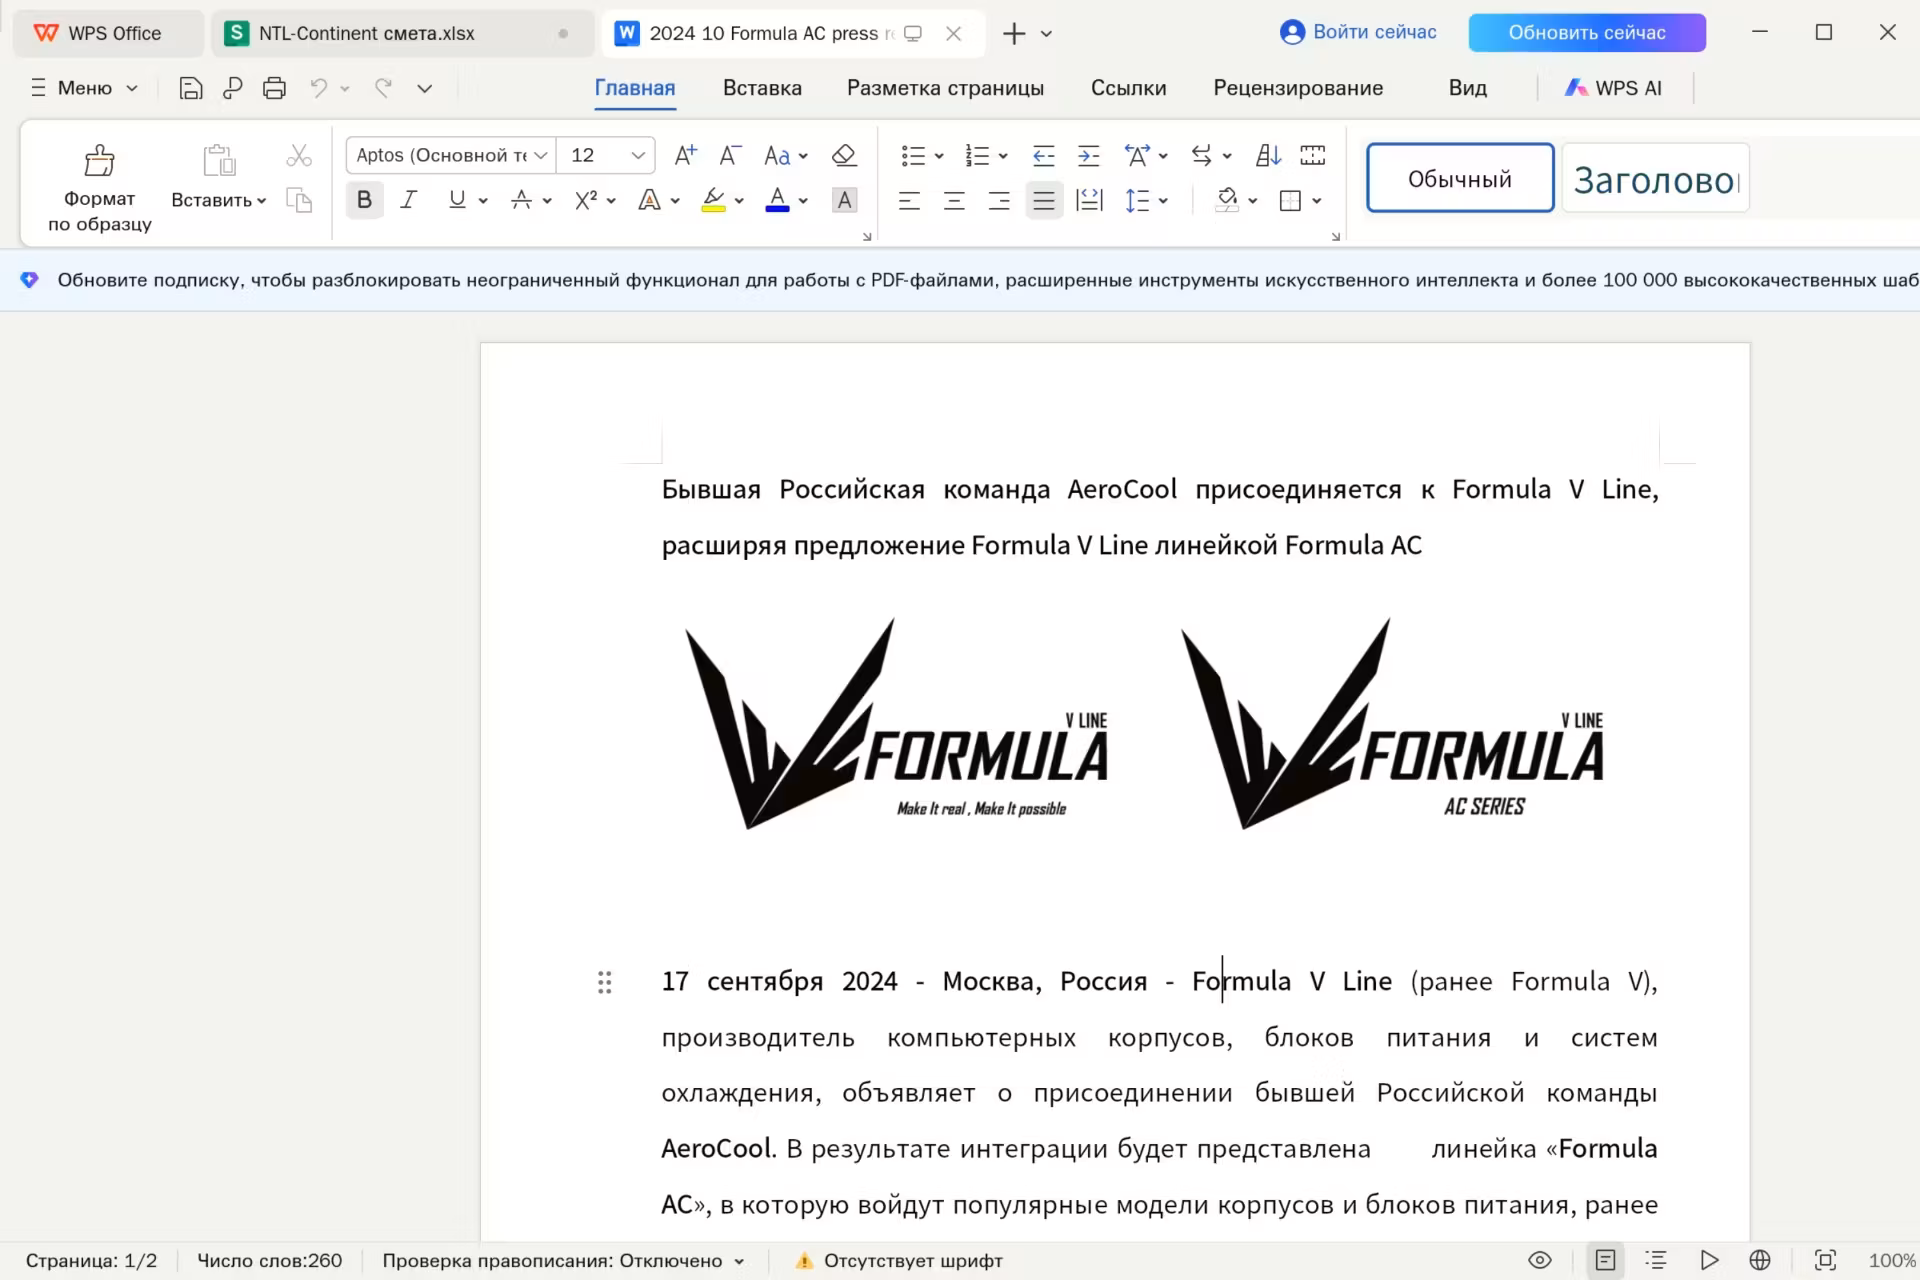The height and width of the screenshot is (1280, 1920).
Task: Click the Redo arrow icon
Action: [383, 88]
